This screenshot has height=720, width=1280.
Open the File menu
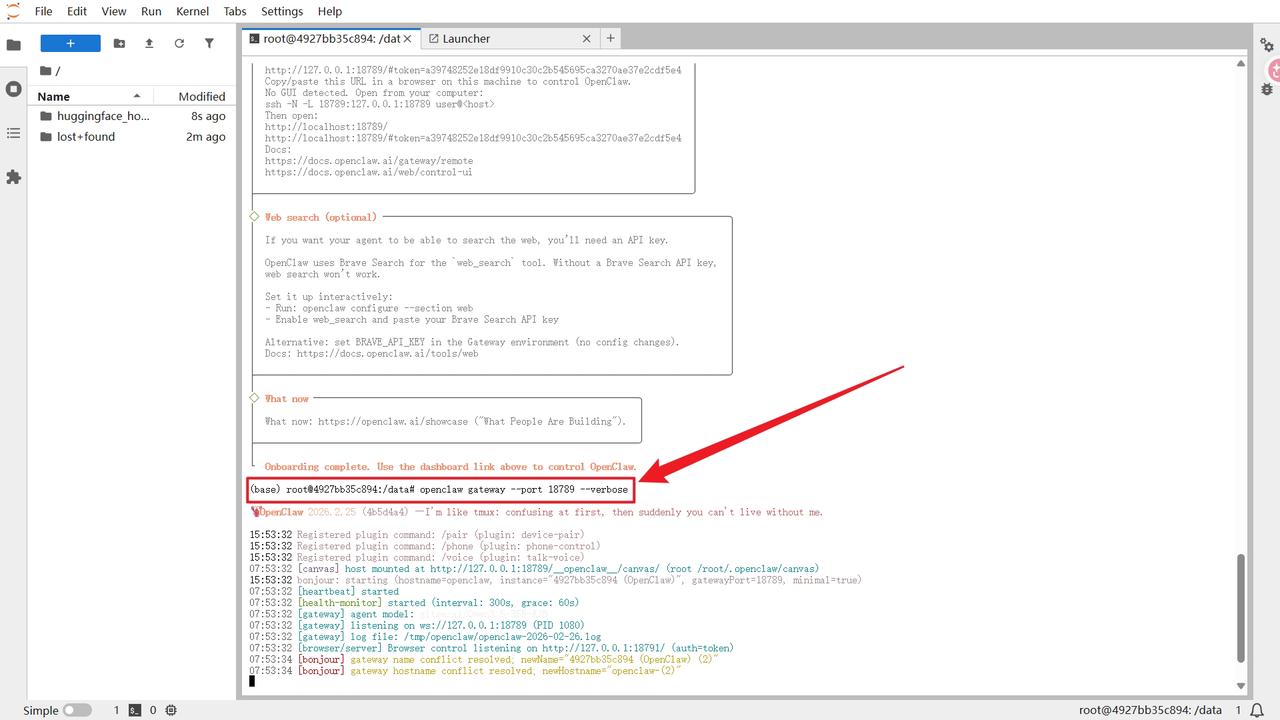(x=44, y=11)
